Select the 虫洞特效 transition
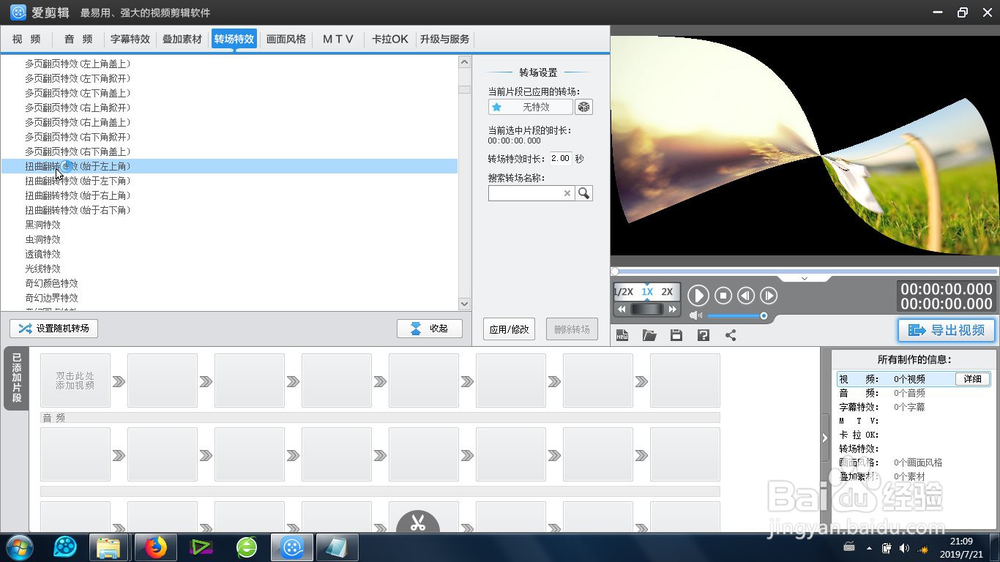The image size is (1000, 562). [x=43, y=240]
